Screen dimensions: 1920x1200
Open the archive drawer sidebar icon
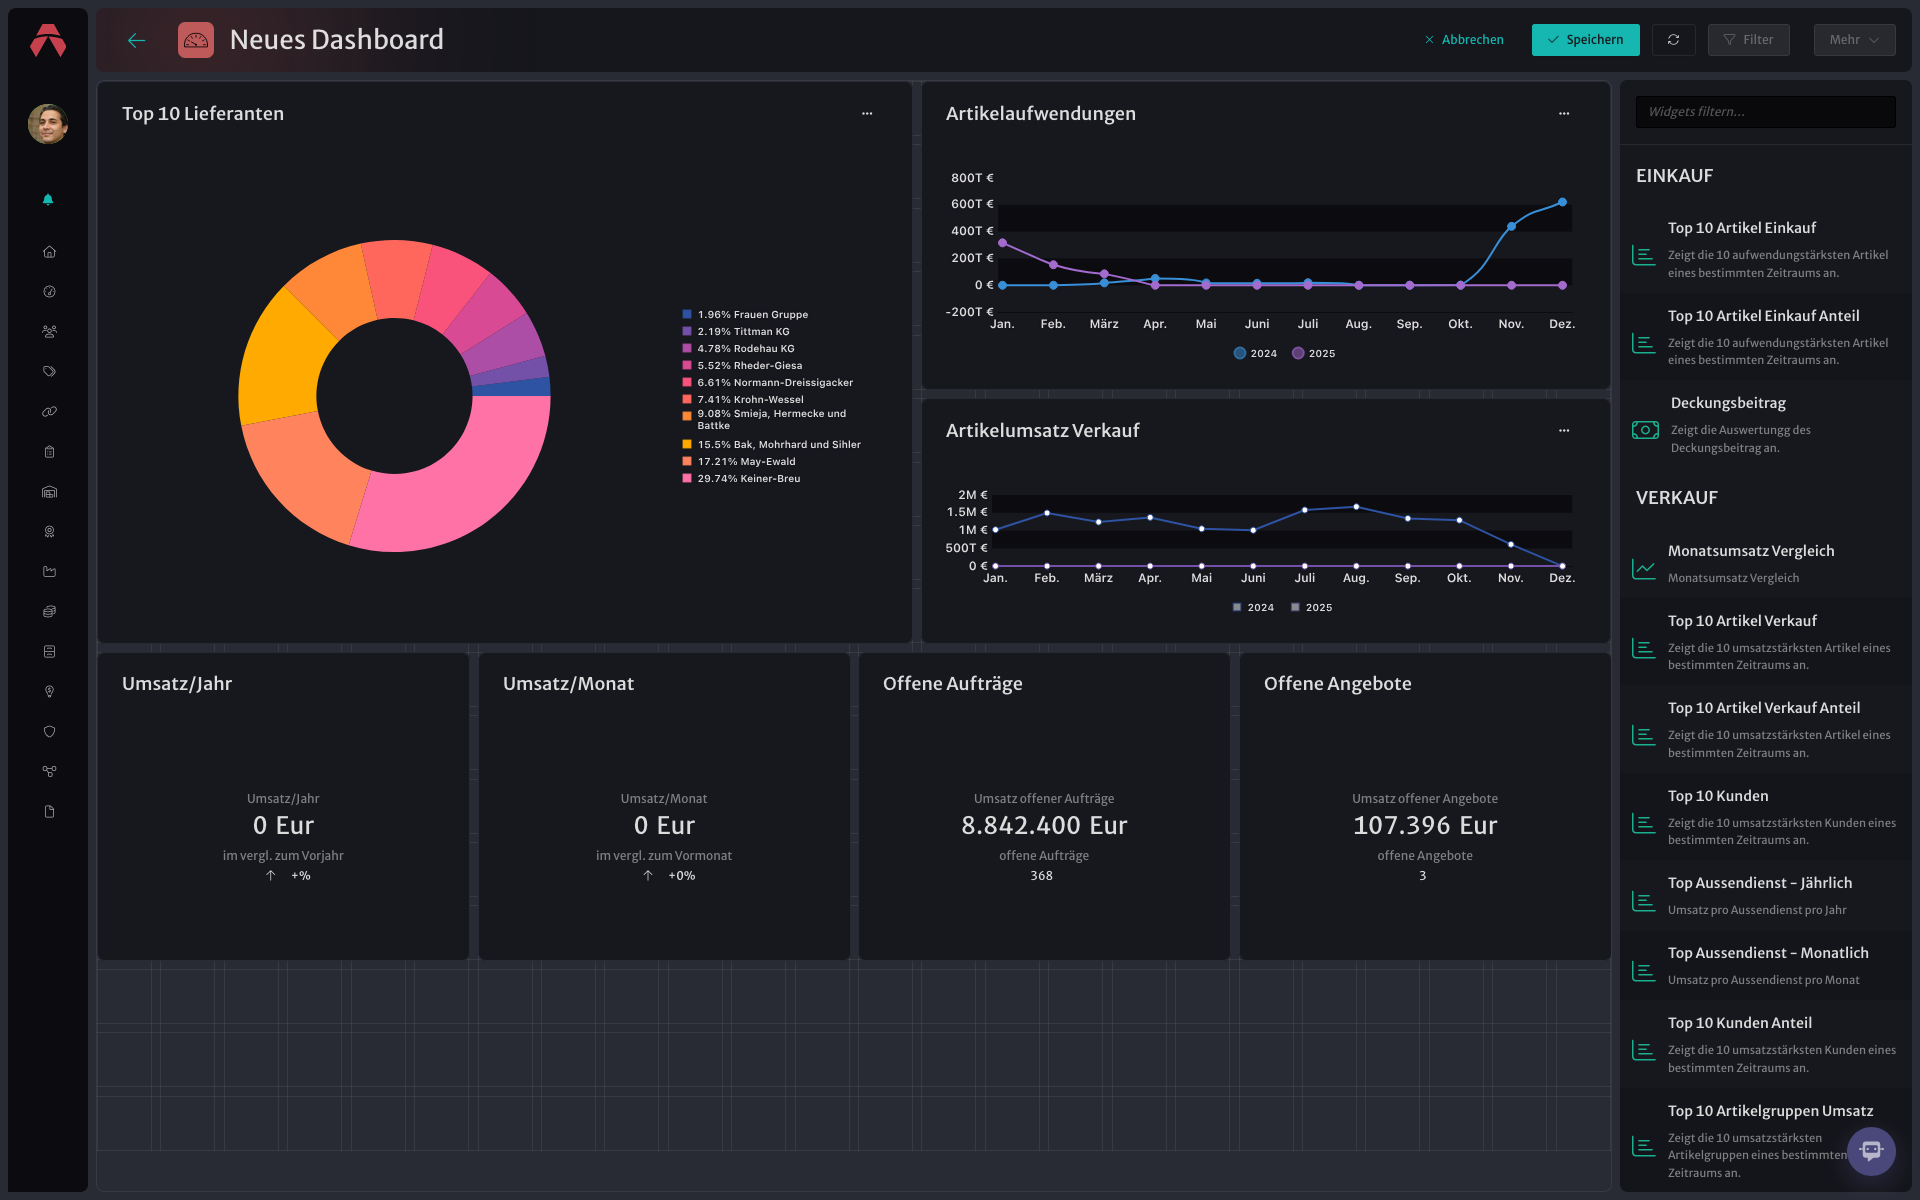49,652
